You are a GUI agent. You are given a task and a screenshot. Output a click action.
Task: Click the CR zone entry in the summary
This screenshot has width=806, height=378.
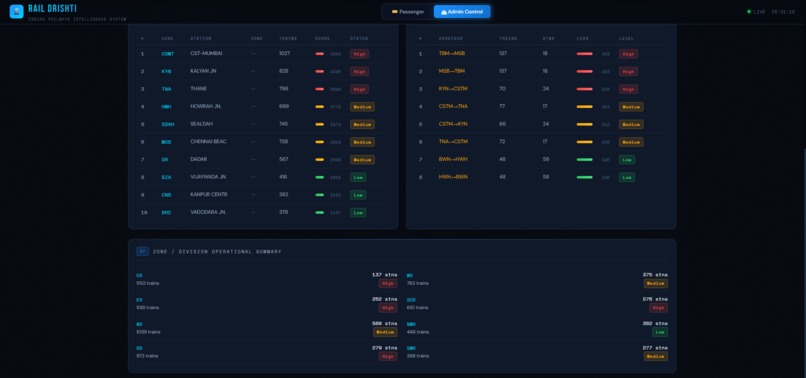267,279
